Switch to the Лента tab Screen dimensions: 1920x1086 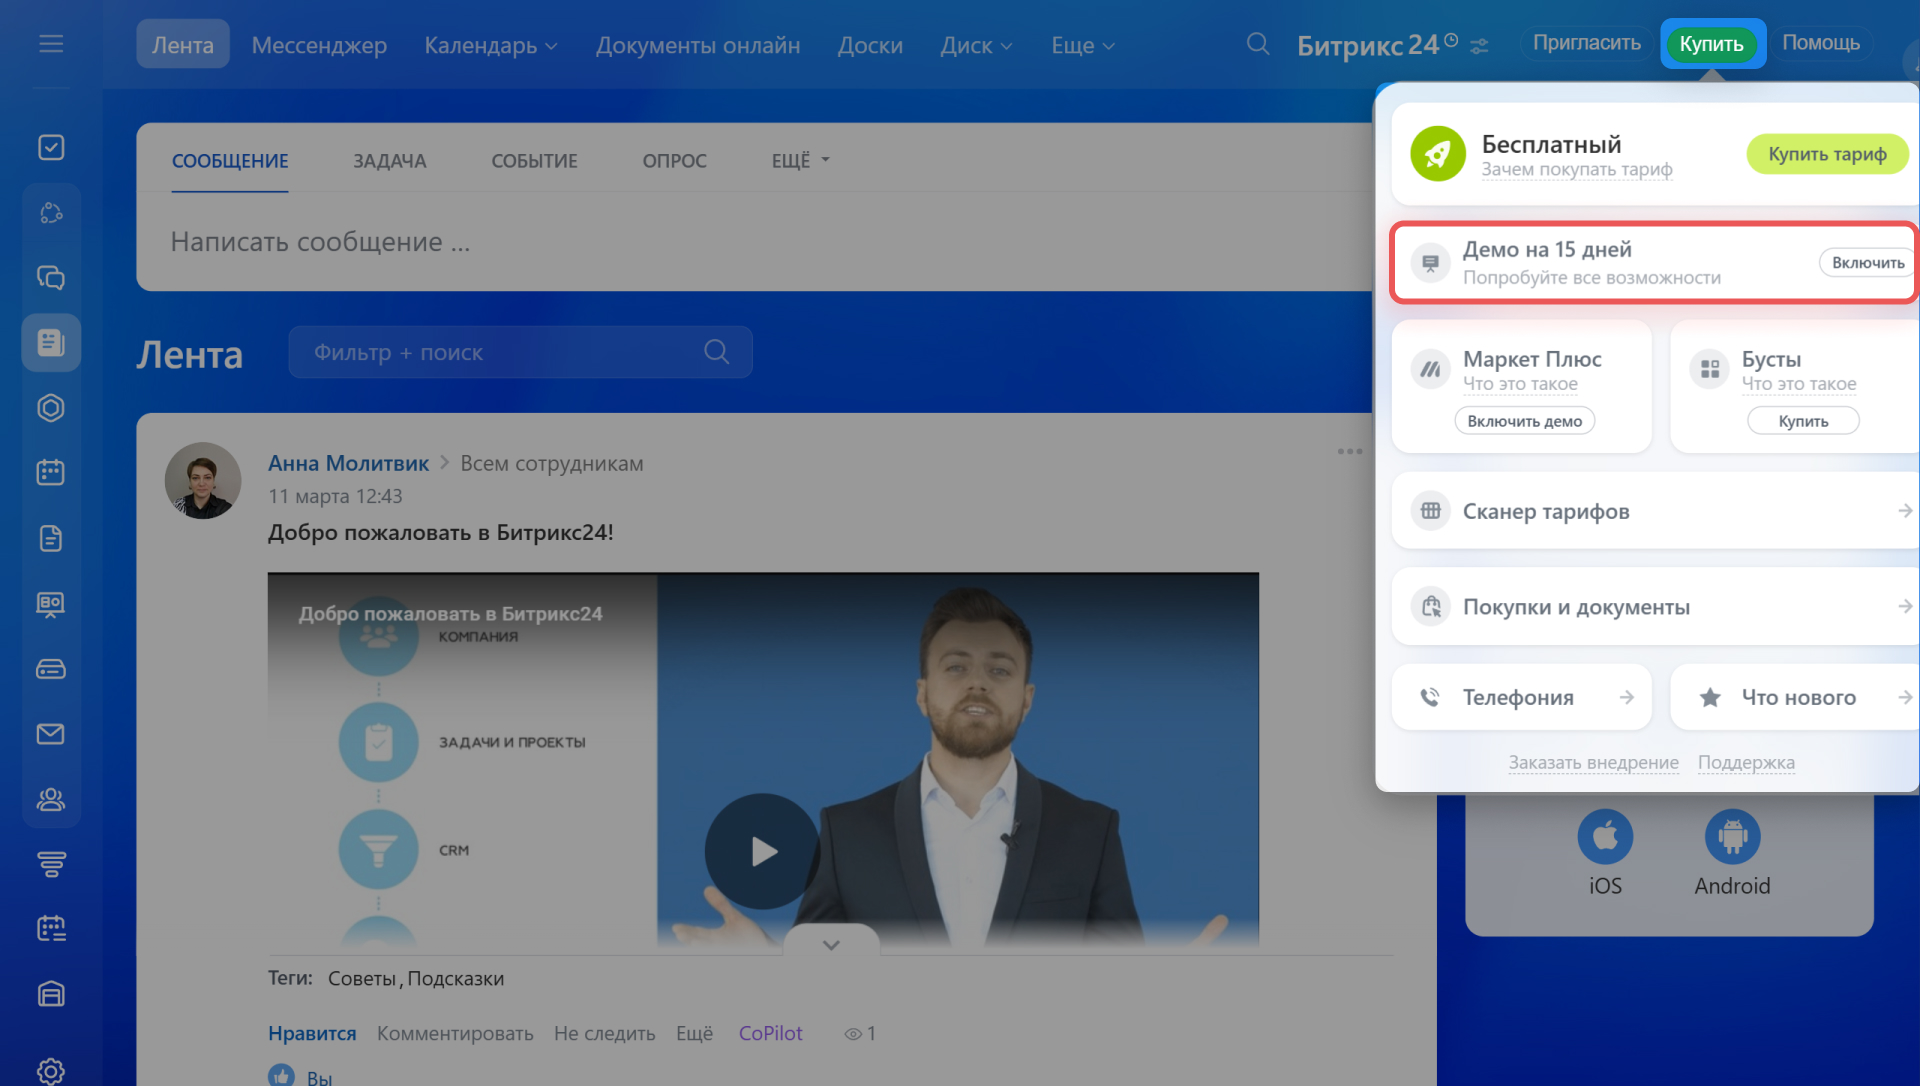183,44
